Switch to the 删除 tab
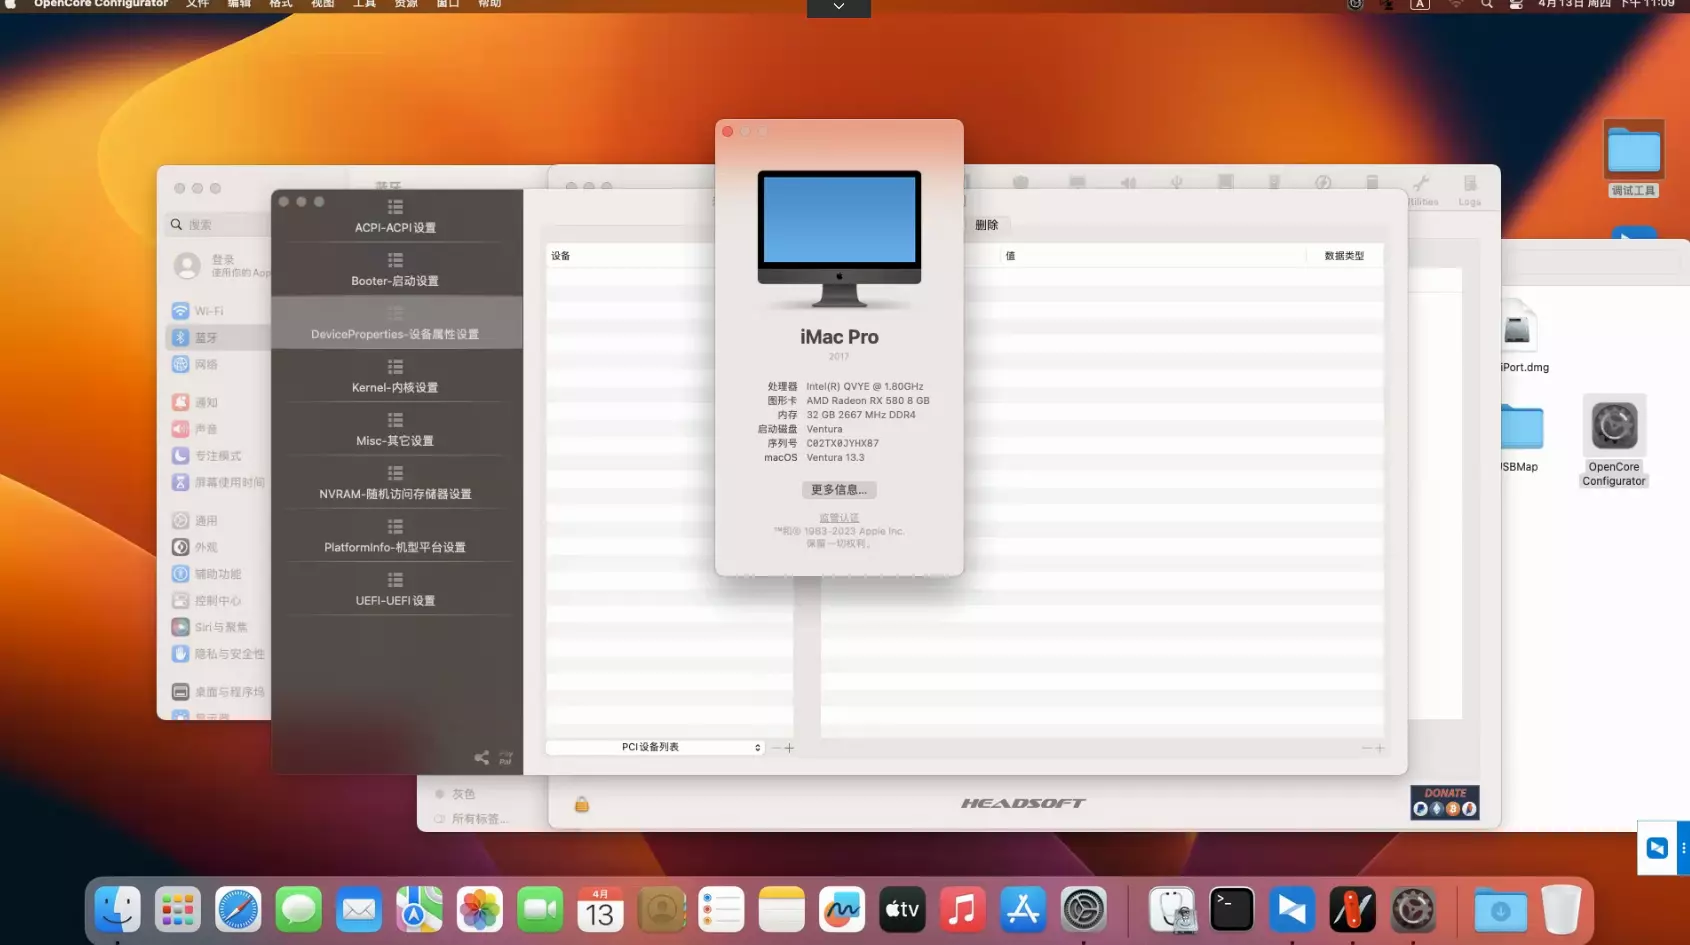Screen dimensions: 1690x945 [x=986, y=224]
